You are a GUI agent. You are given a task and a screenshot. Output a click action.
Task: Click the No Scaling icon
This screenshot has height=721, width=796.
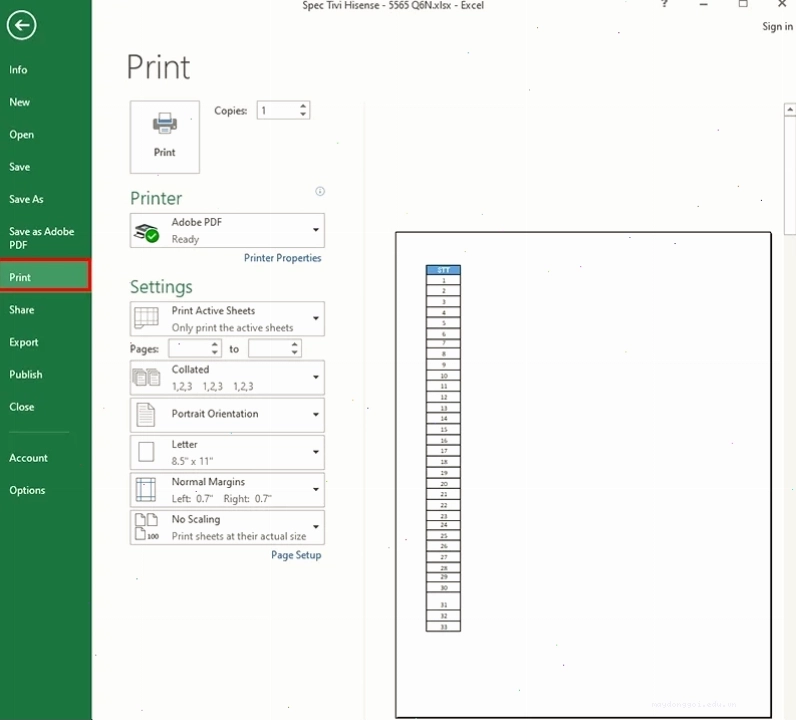(x=146, y=527)
